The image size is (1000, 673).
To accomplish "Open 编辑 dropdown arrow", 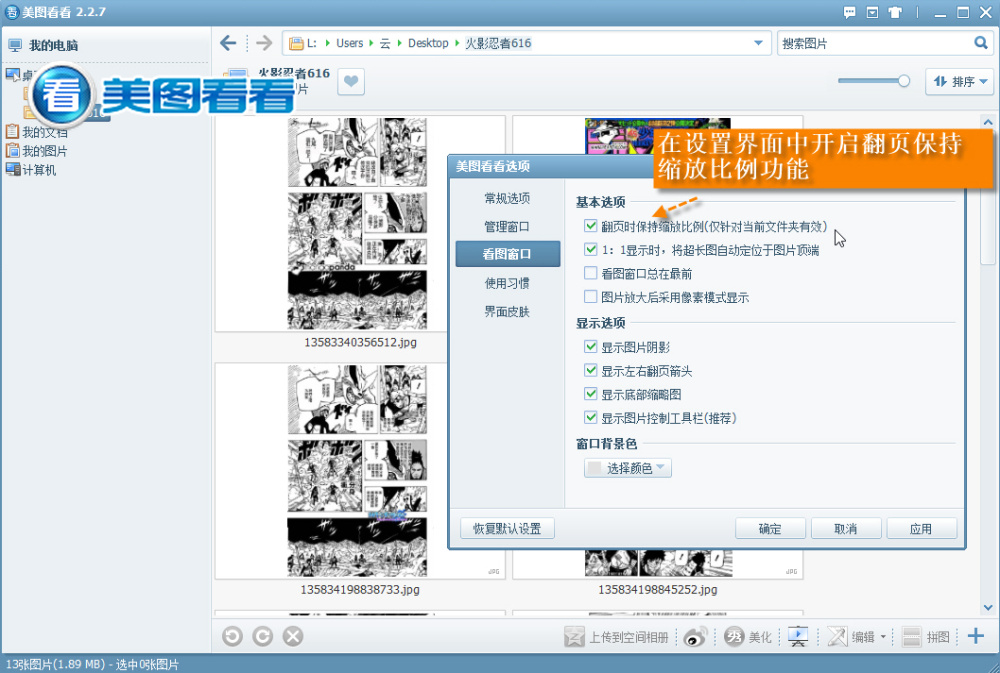I will [x=883, y=637].
